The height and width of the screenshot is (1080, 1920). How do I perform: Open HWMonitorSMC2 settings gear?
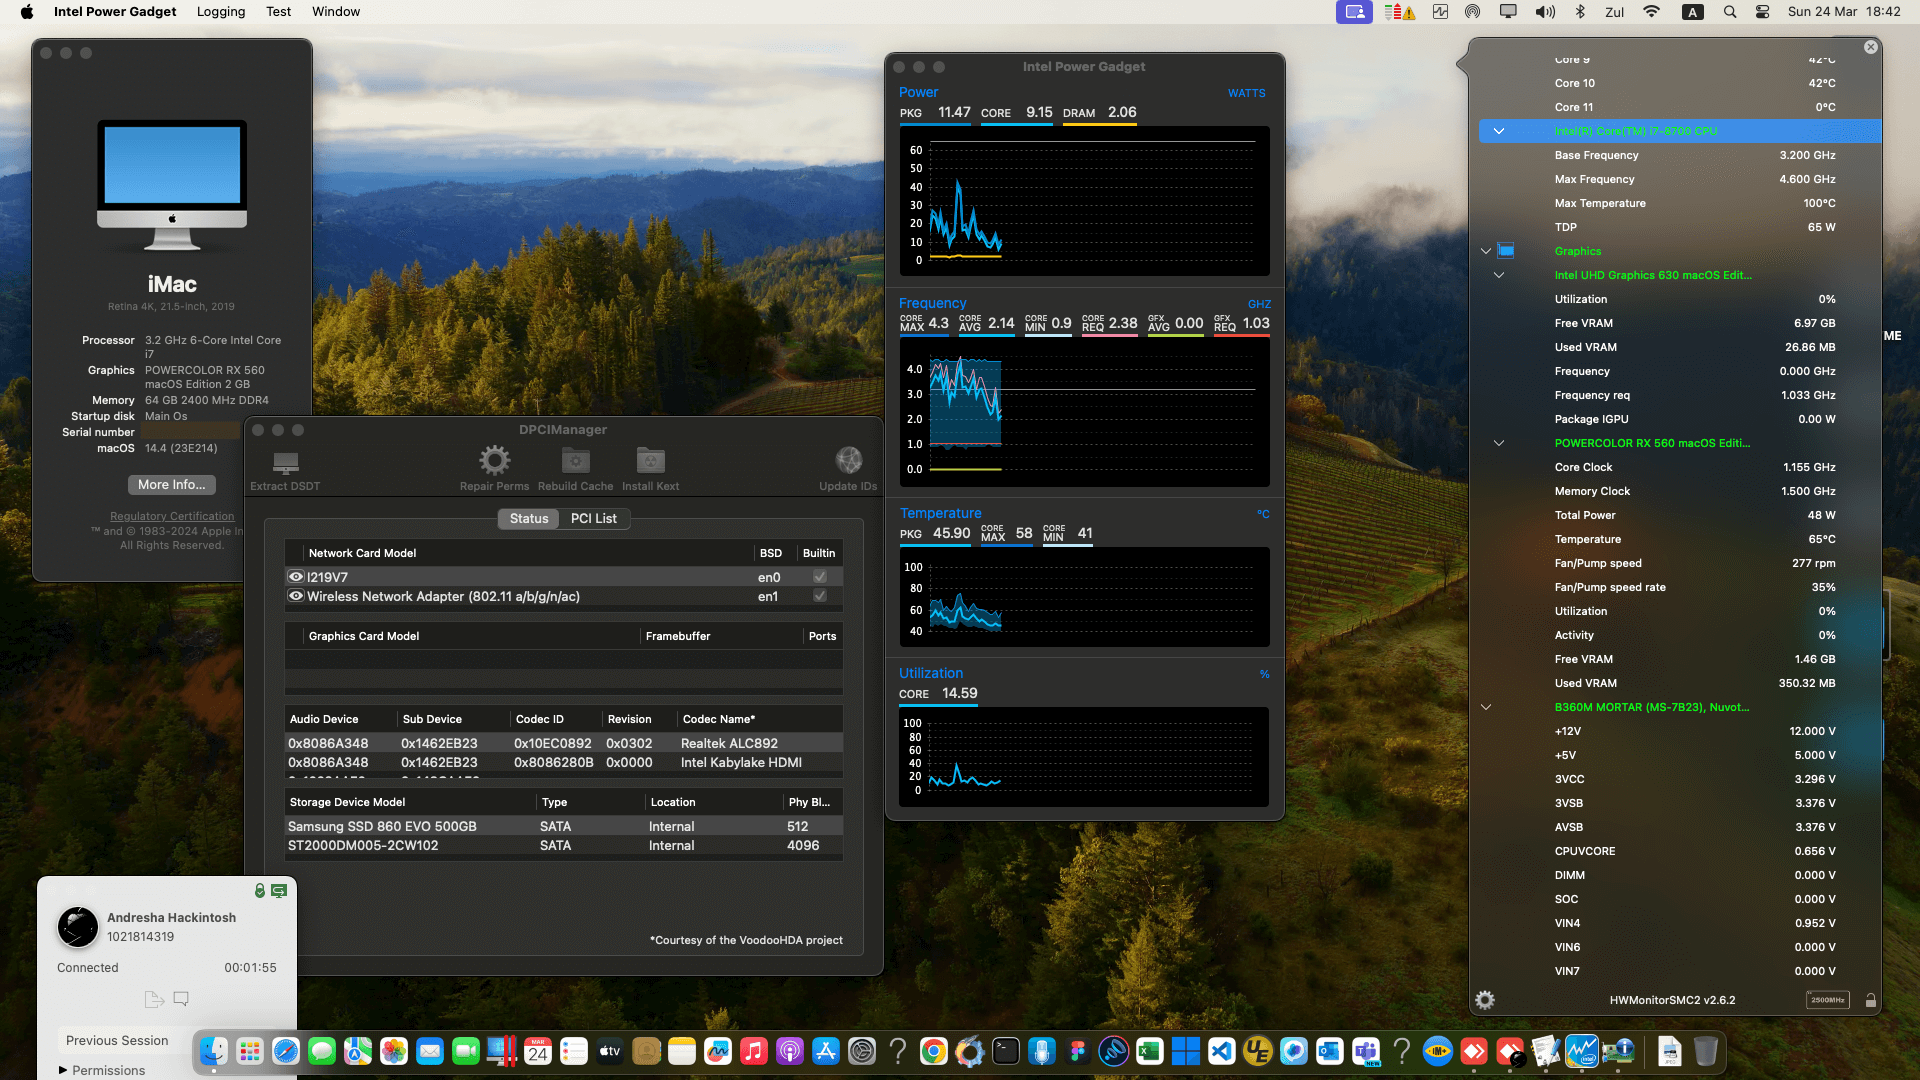tap(1485, 999)
